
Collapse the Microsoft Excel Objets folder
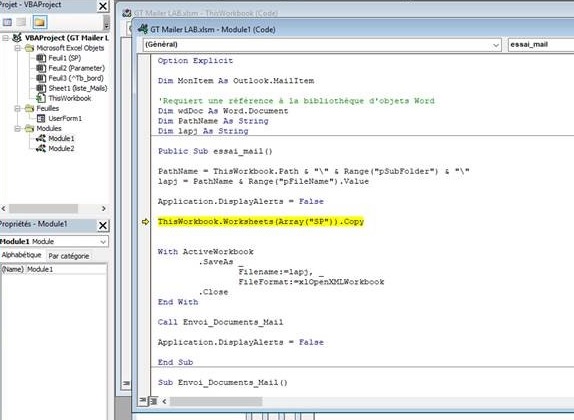[x=17, y=48]
